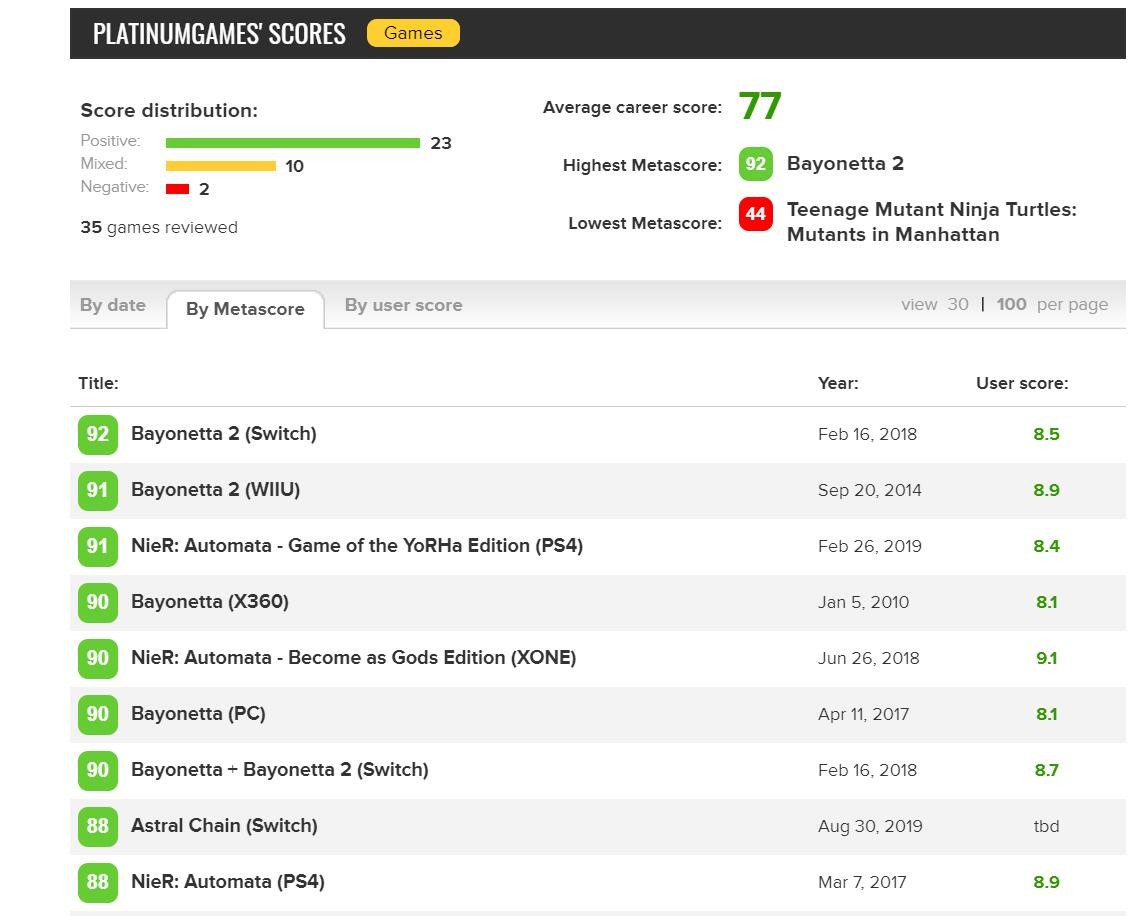
Task: Open the Bayonetta 2 highest Metascore link
Action: click(x=845, y=164)
